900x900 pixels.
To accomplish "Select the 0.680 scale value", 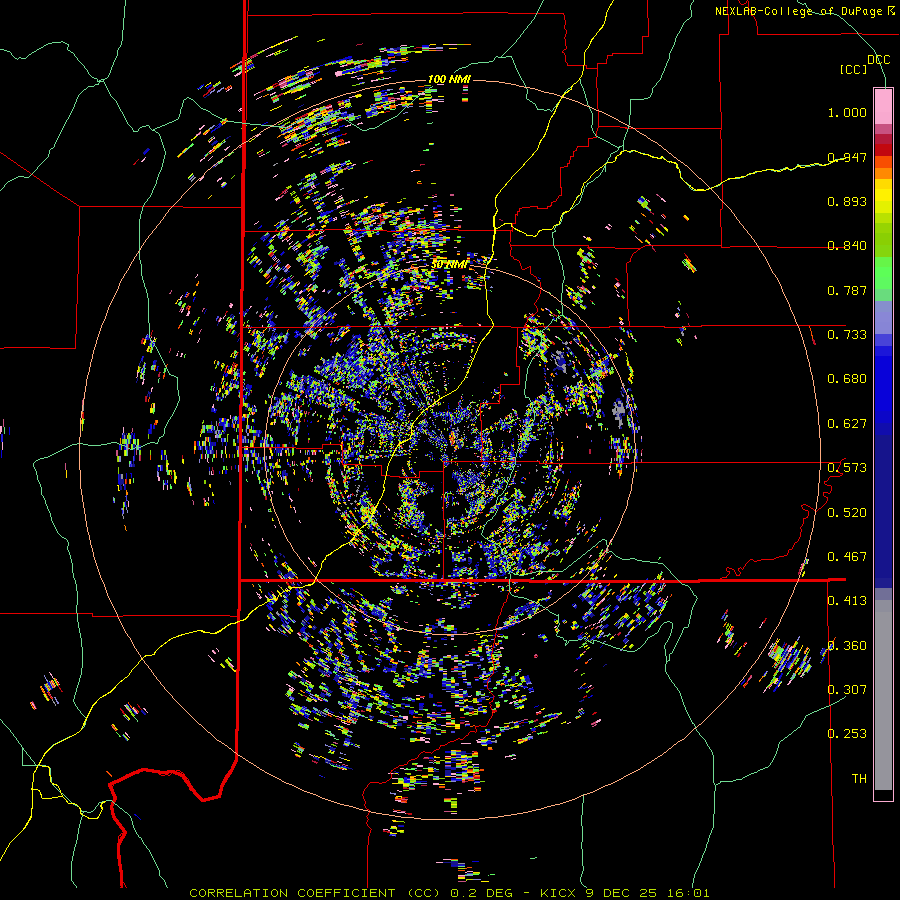I will [x=847, y=379].
